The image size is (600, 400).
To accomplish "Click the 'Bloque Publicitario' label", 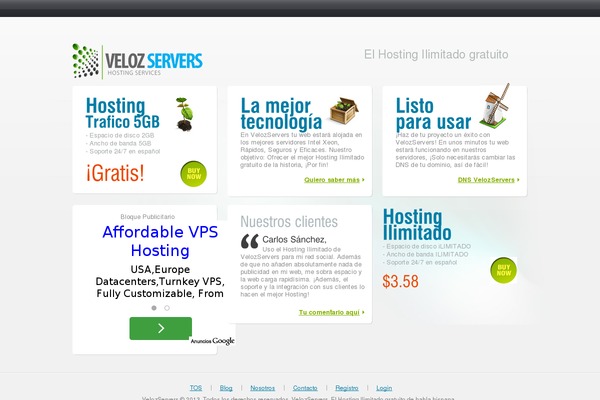I will (148, 217).
